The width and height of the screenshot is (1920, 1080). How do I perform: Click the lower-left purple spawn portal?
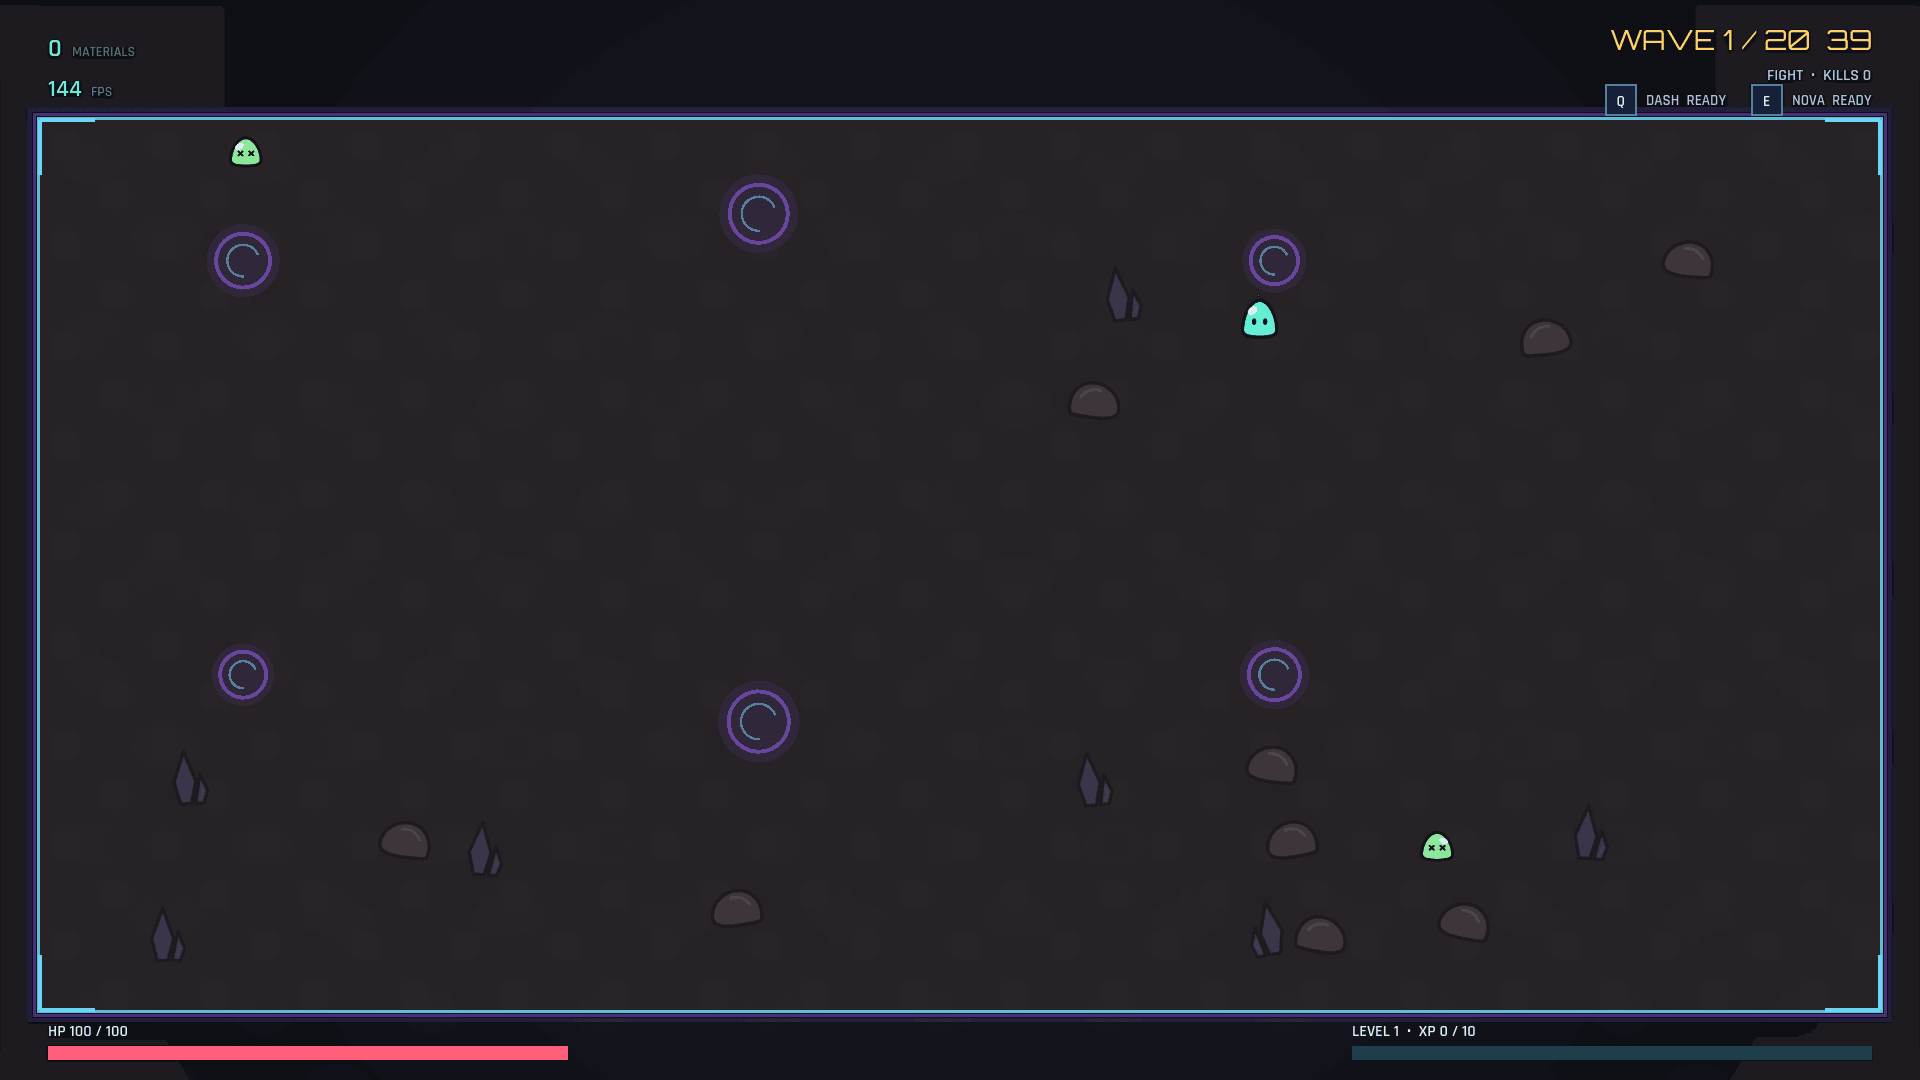tap(243, 675)
